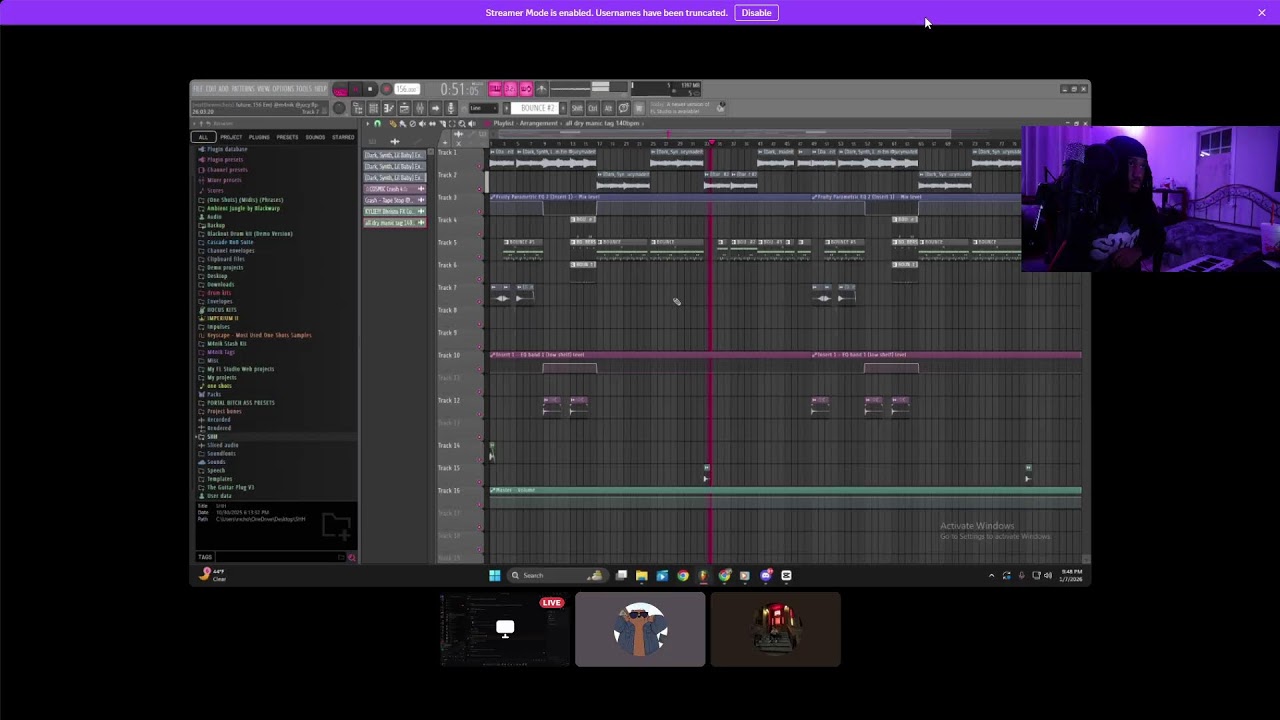Select the Slip tool in playlist

[432, 123]
